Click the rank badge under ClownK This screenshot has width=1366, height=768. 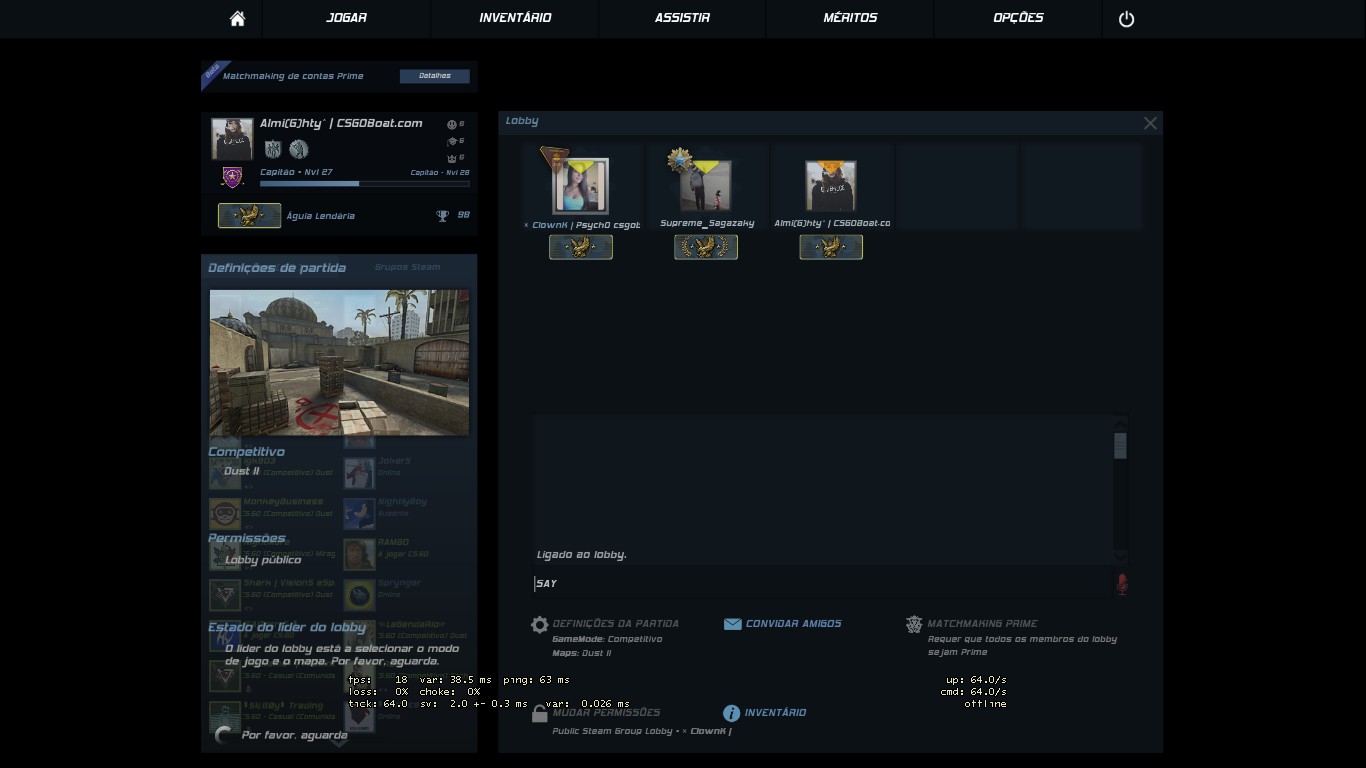coord(581,247)
